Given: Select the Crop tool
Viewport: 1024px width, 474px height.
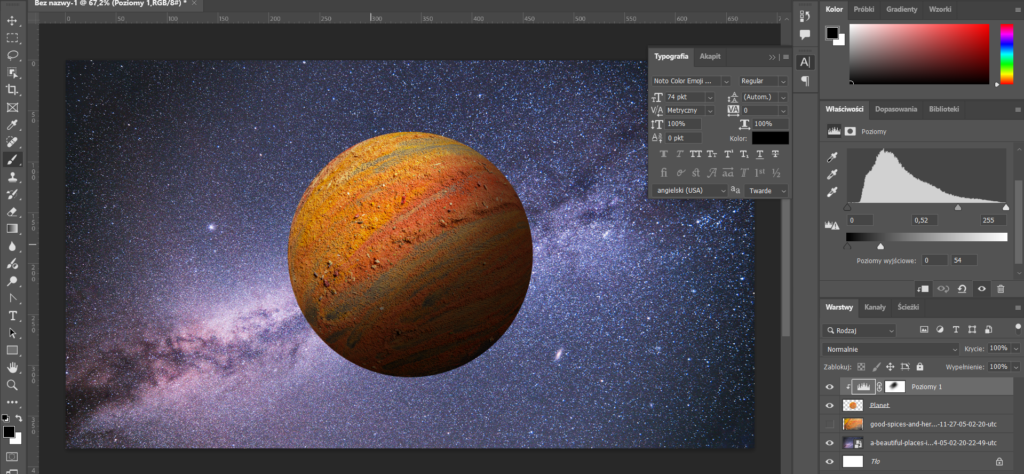Looking at the screenshot, I should pos(12,89).
